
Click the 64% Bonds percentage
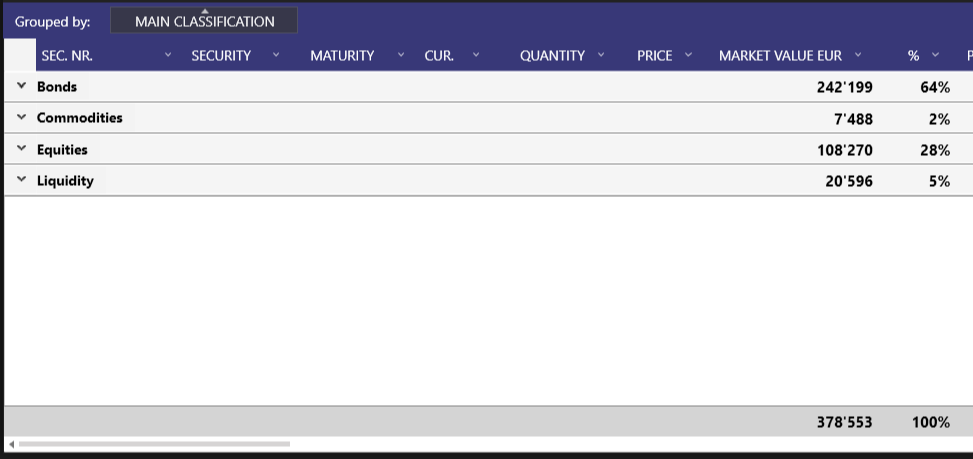pyautogui.click(x=935, y=87)
